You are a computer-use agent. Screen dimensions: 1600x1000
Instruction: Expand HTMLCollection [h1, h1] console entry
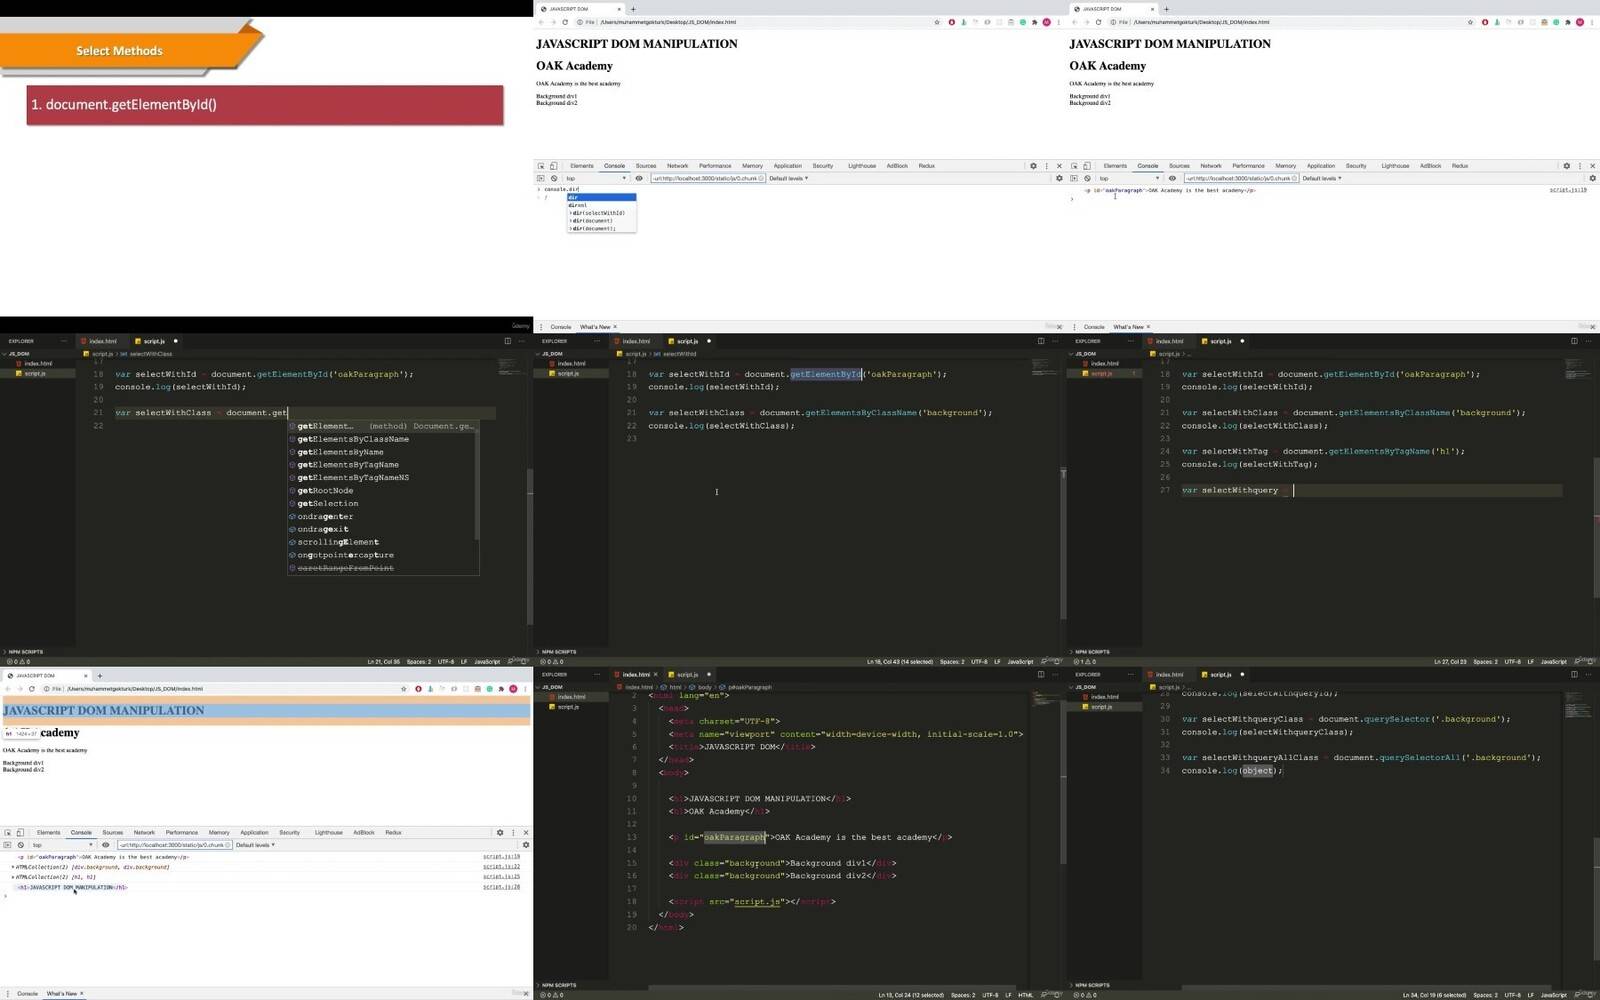[13, 877]
